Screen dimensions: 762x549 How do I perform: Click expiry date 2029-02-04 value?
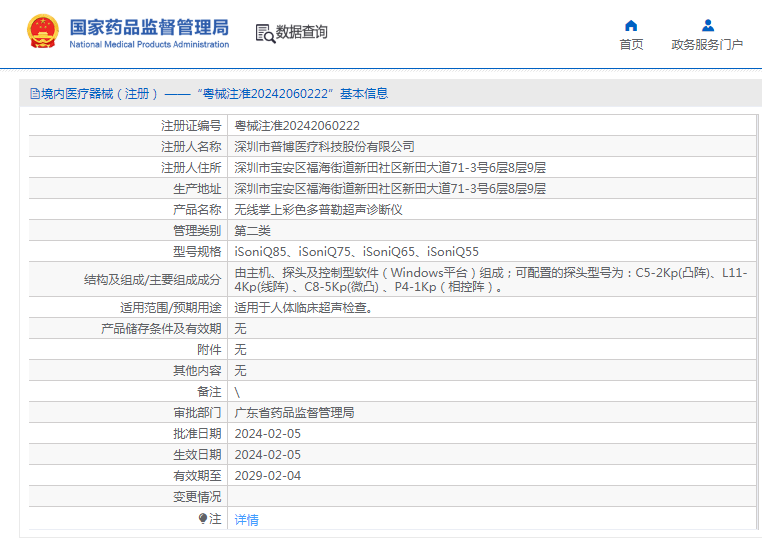[x=267, y=476]
